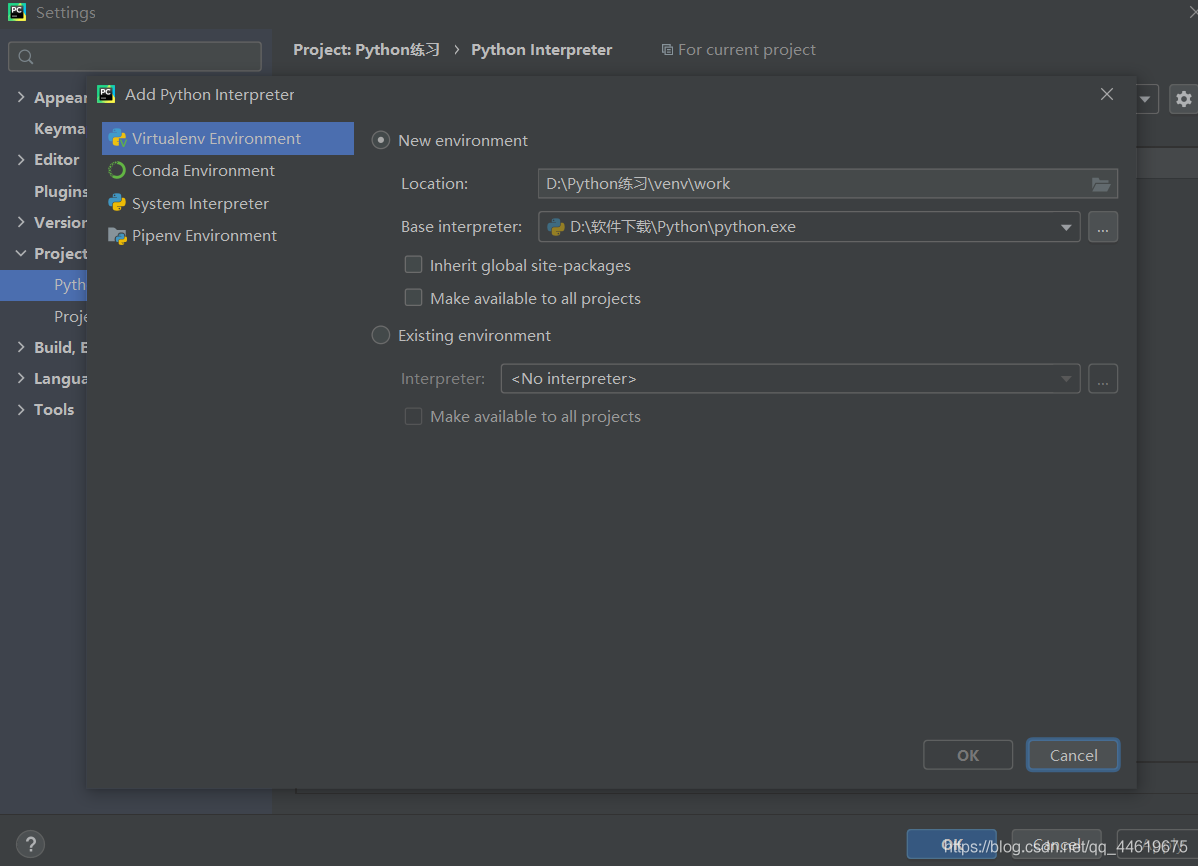
Task: Click the PyCharm logo in dialog title
Action: (x=106, y=94)
